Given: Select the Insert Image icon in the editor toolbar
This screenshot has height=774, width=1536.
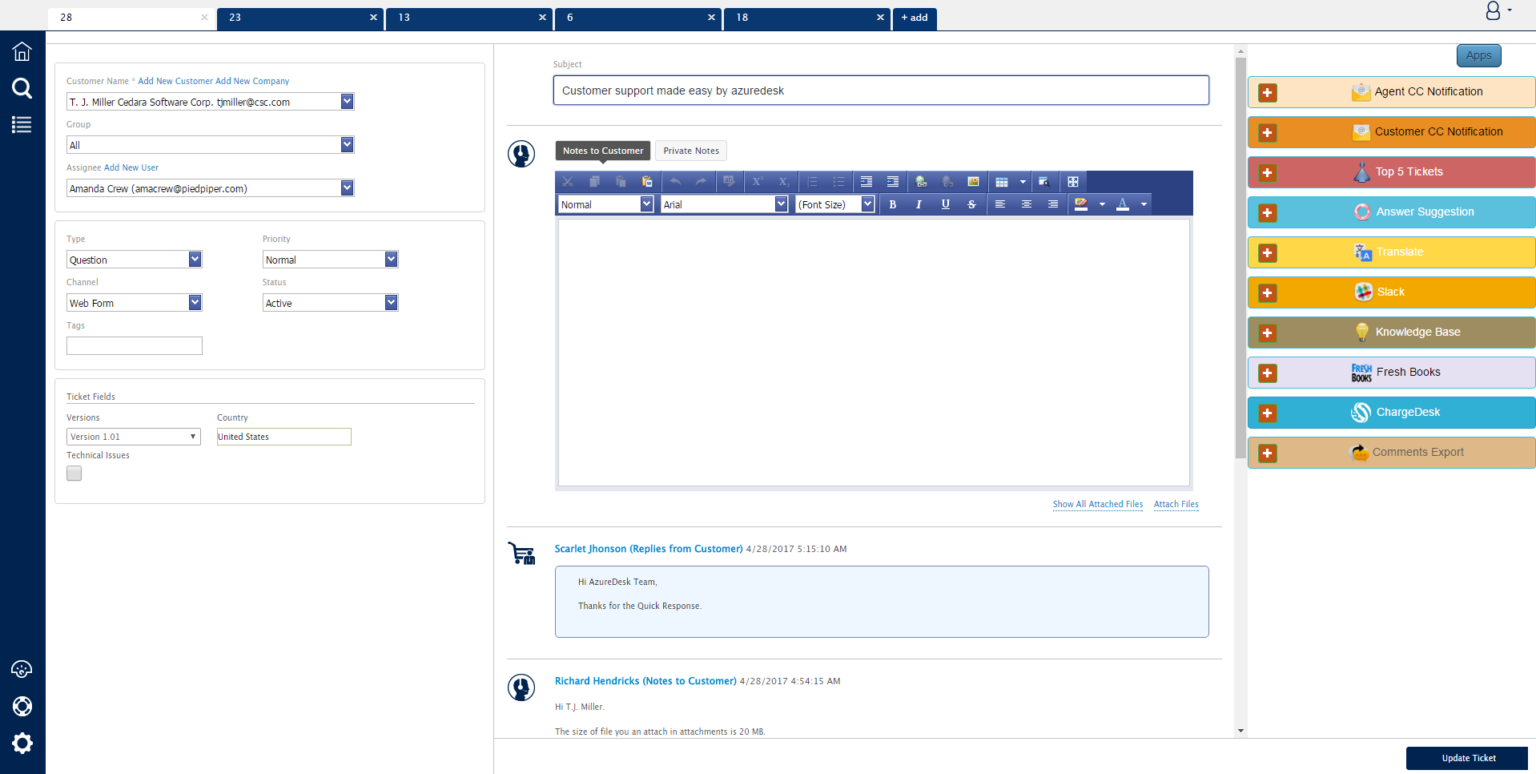Looking at the screenshot, I should click(x=973, y=181).
